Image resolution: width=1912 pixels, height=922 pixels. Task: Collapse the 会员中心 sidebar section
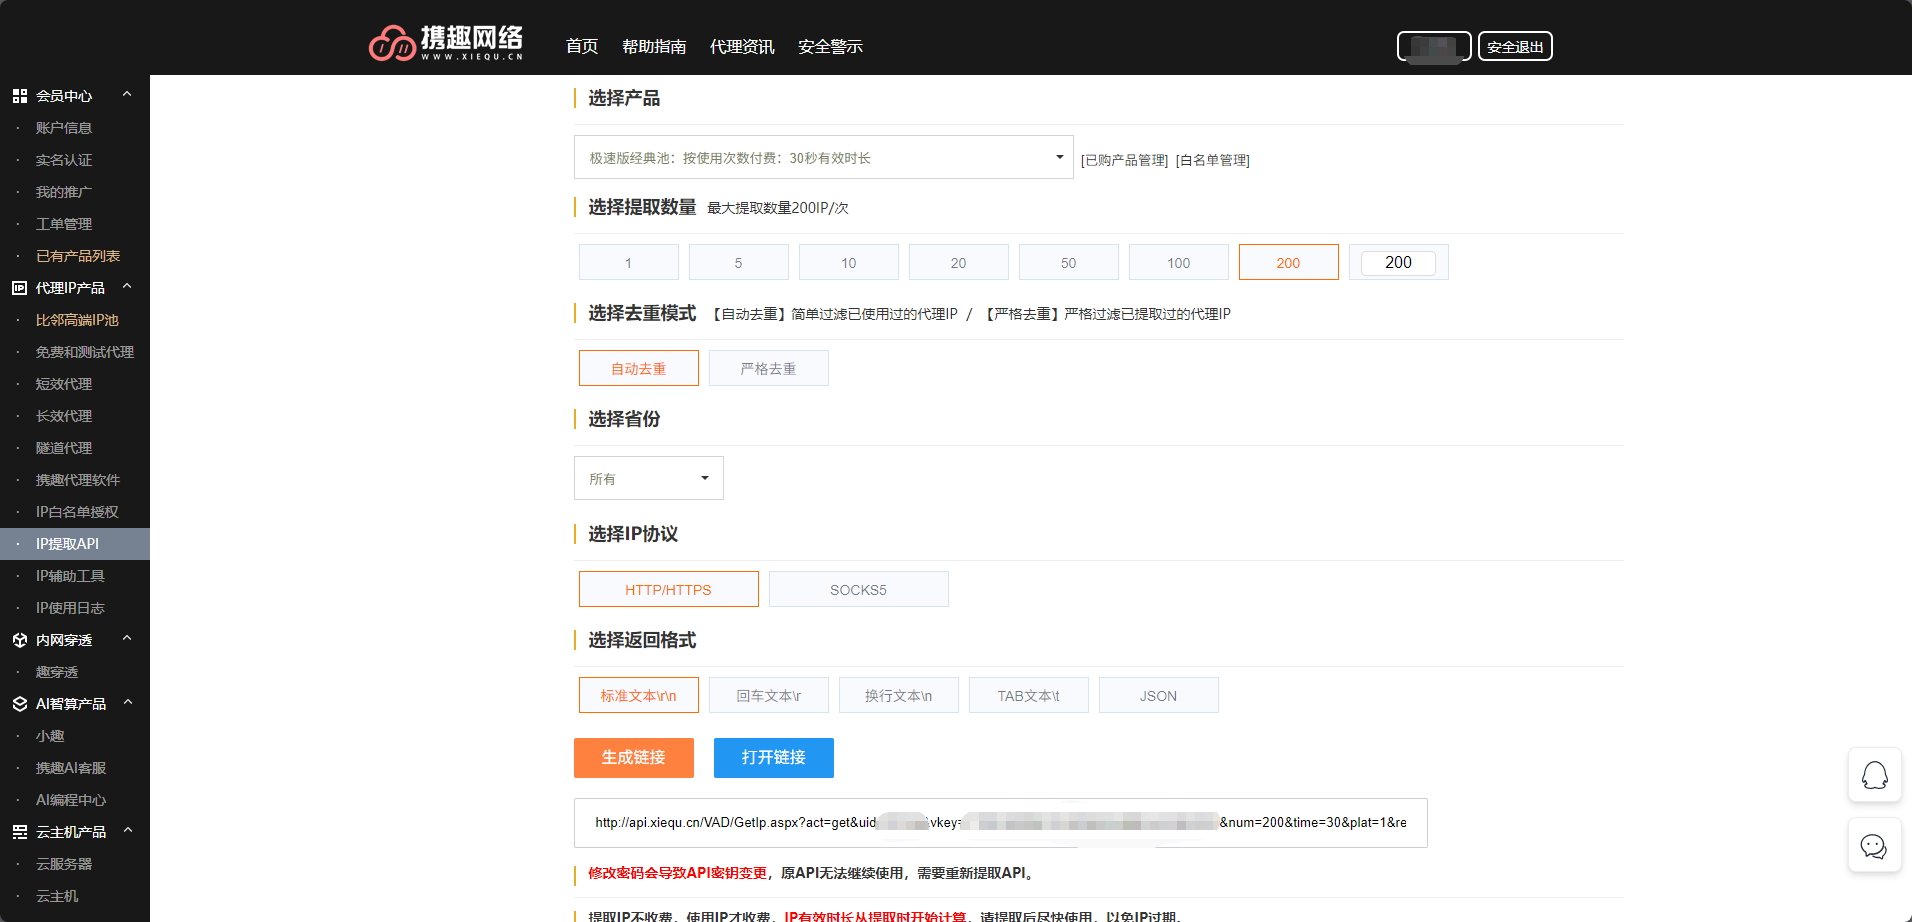[126, 93]
